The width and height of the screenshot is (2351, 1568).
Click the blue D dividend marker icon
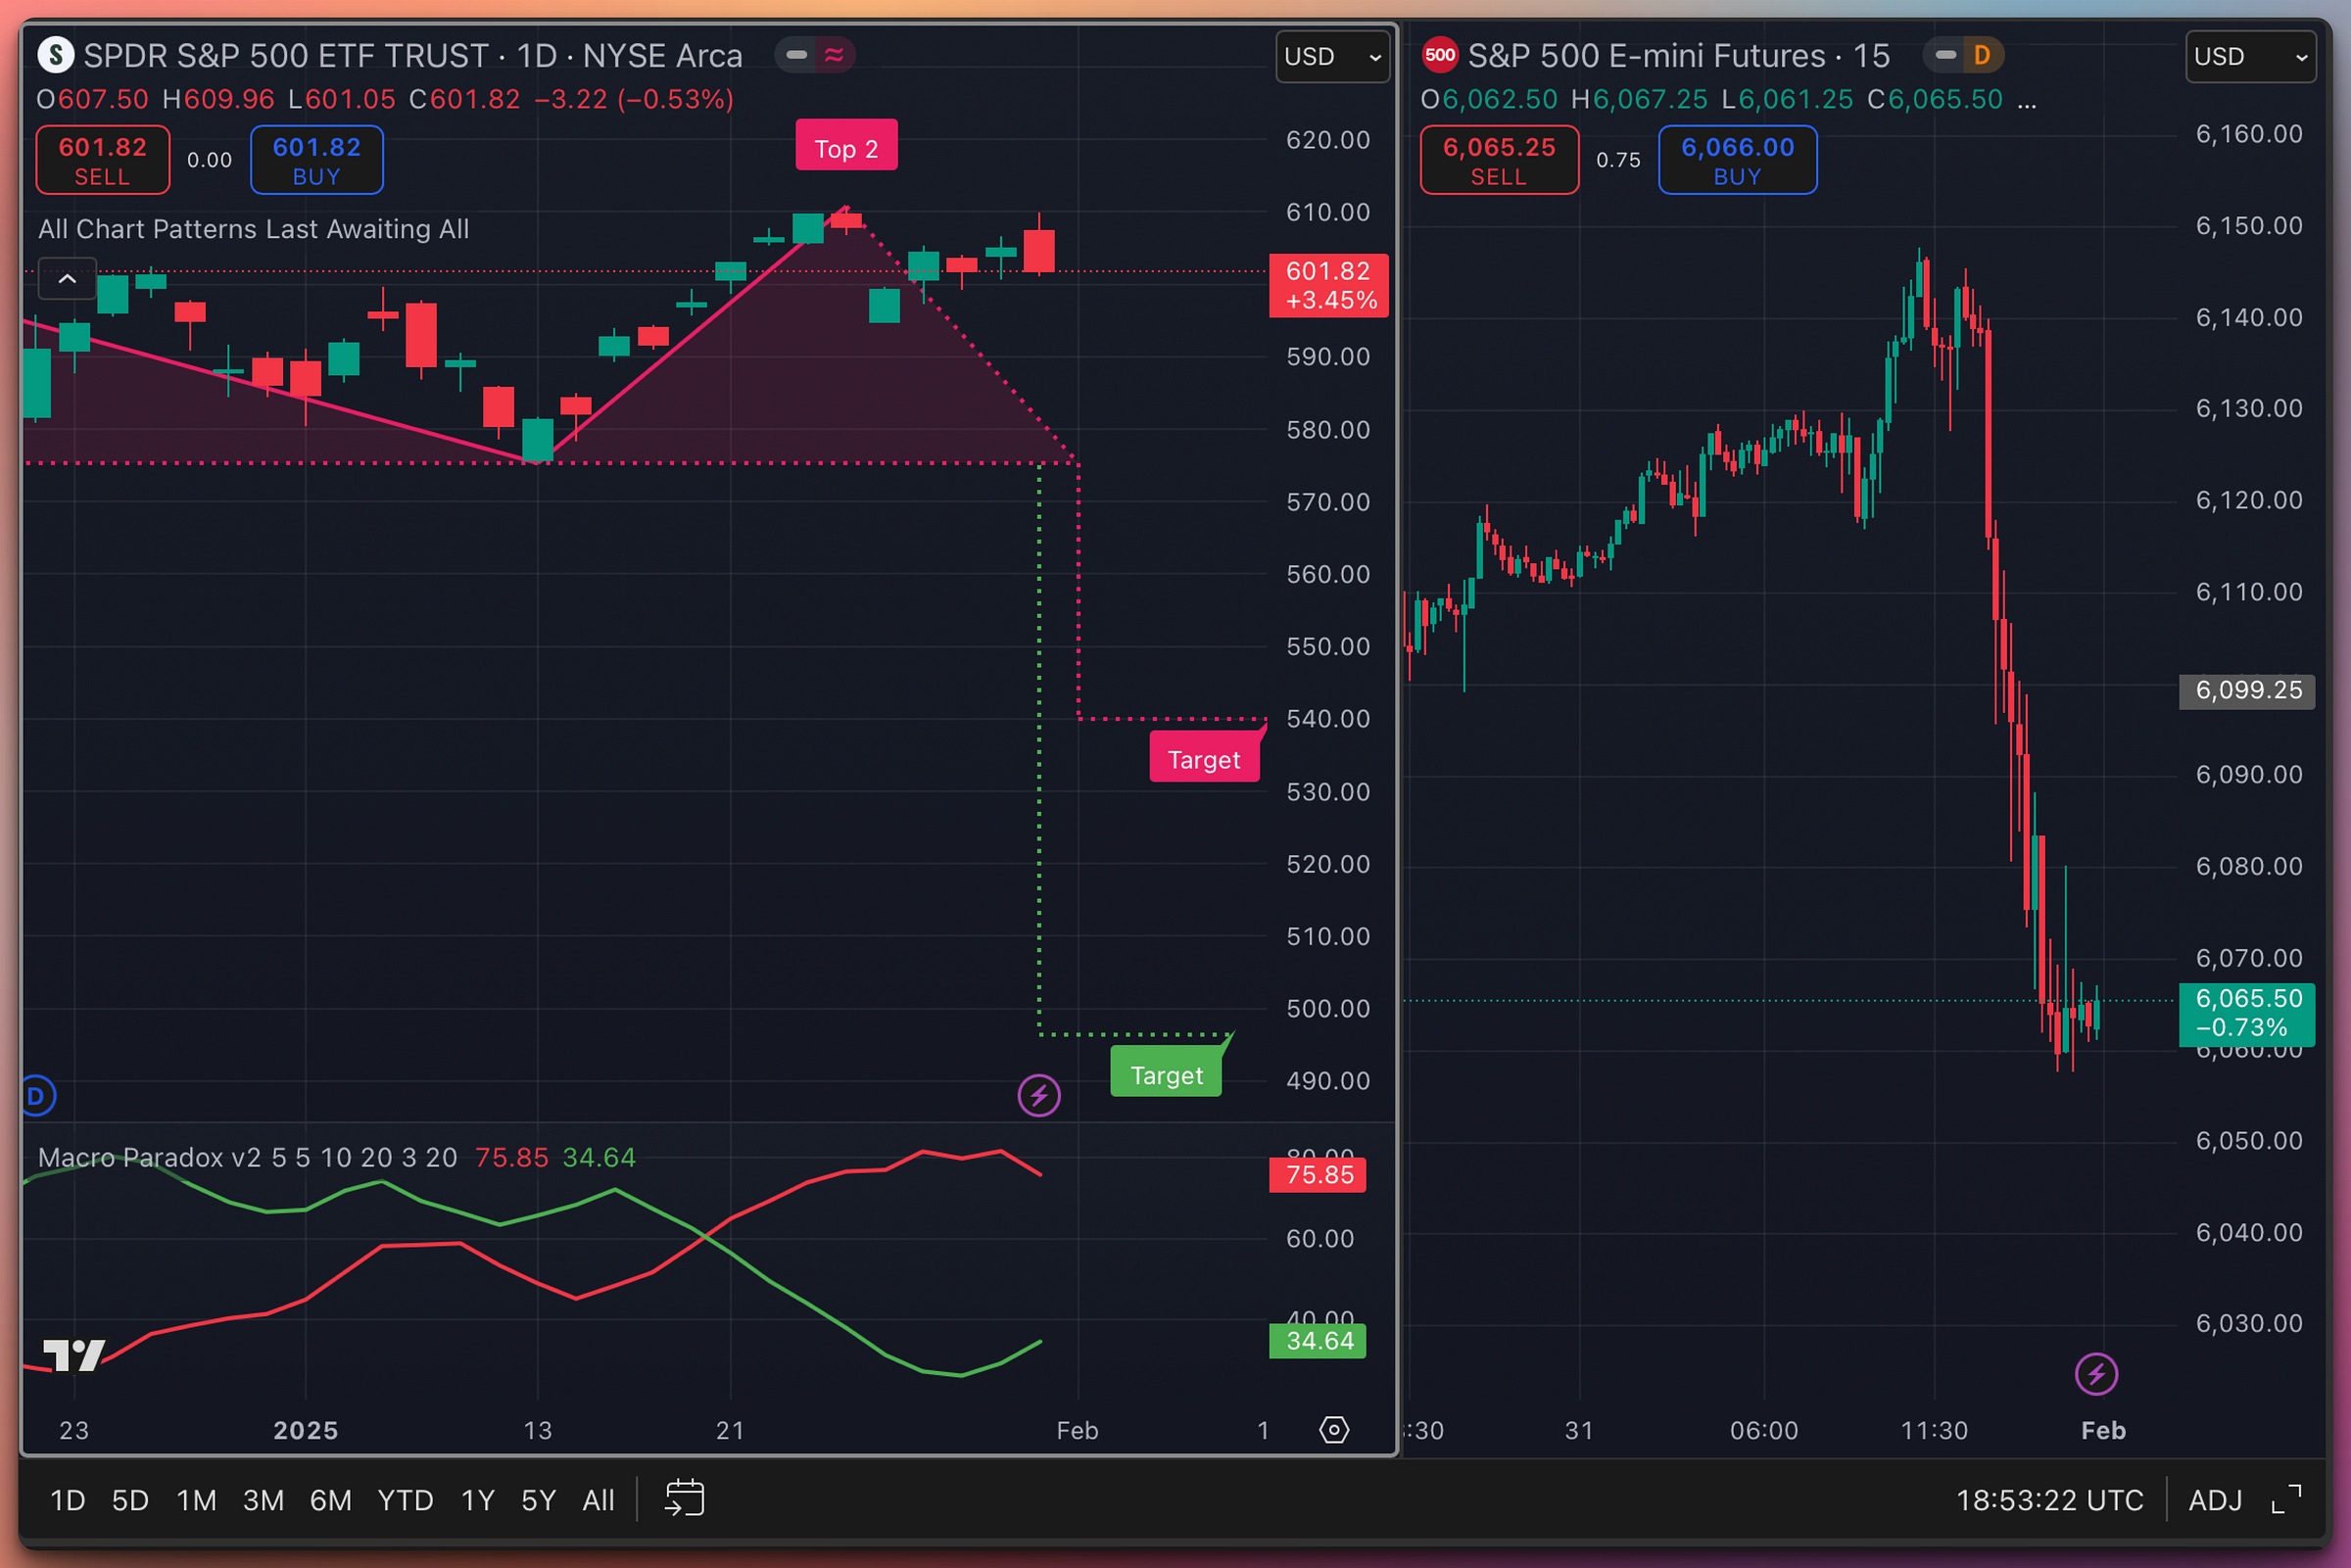pos(36,1096)
